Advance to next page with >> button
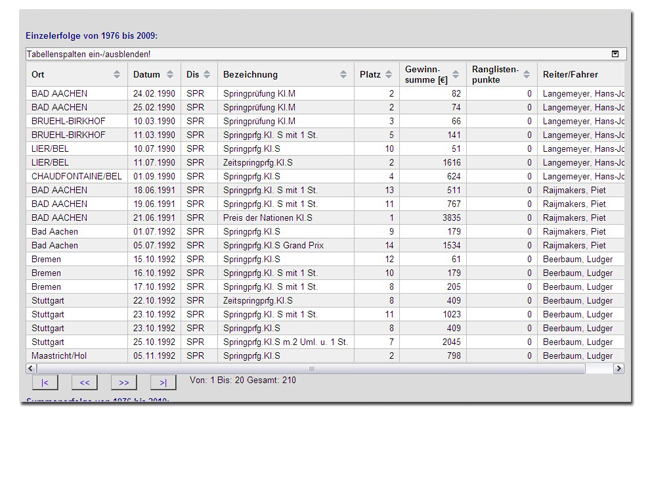The width and height of the screenshot is (650, 504). (123, 383)
